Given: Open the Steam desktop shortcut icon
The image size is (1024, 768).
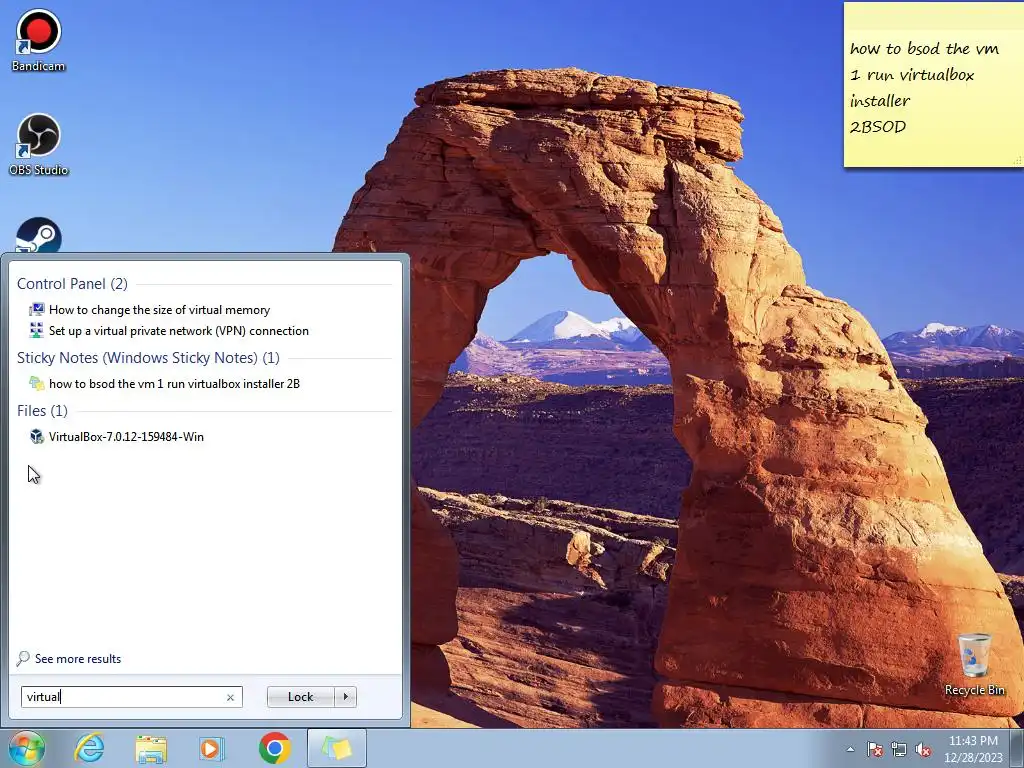Looking at the screenshot, I should point(39,235).
